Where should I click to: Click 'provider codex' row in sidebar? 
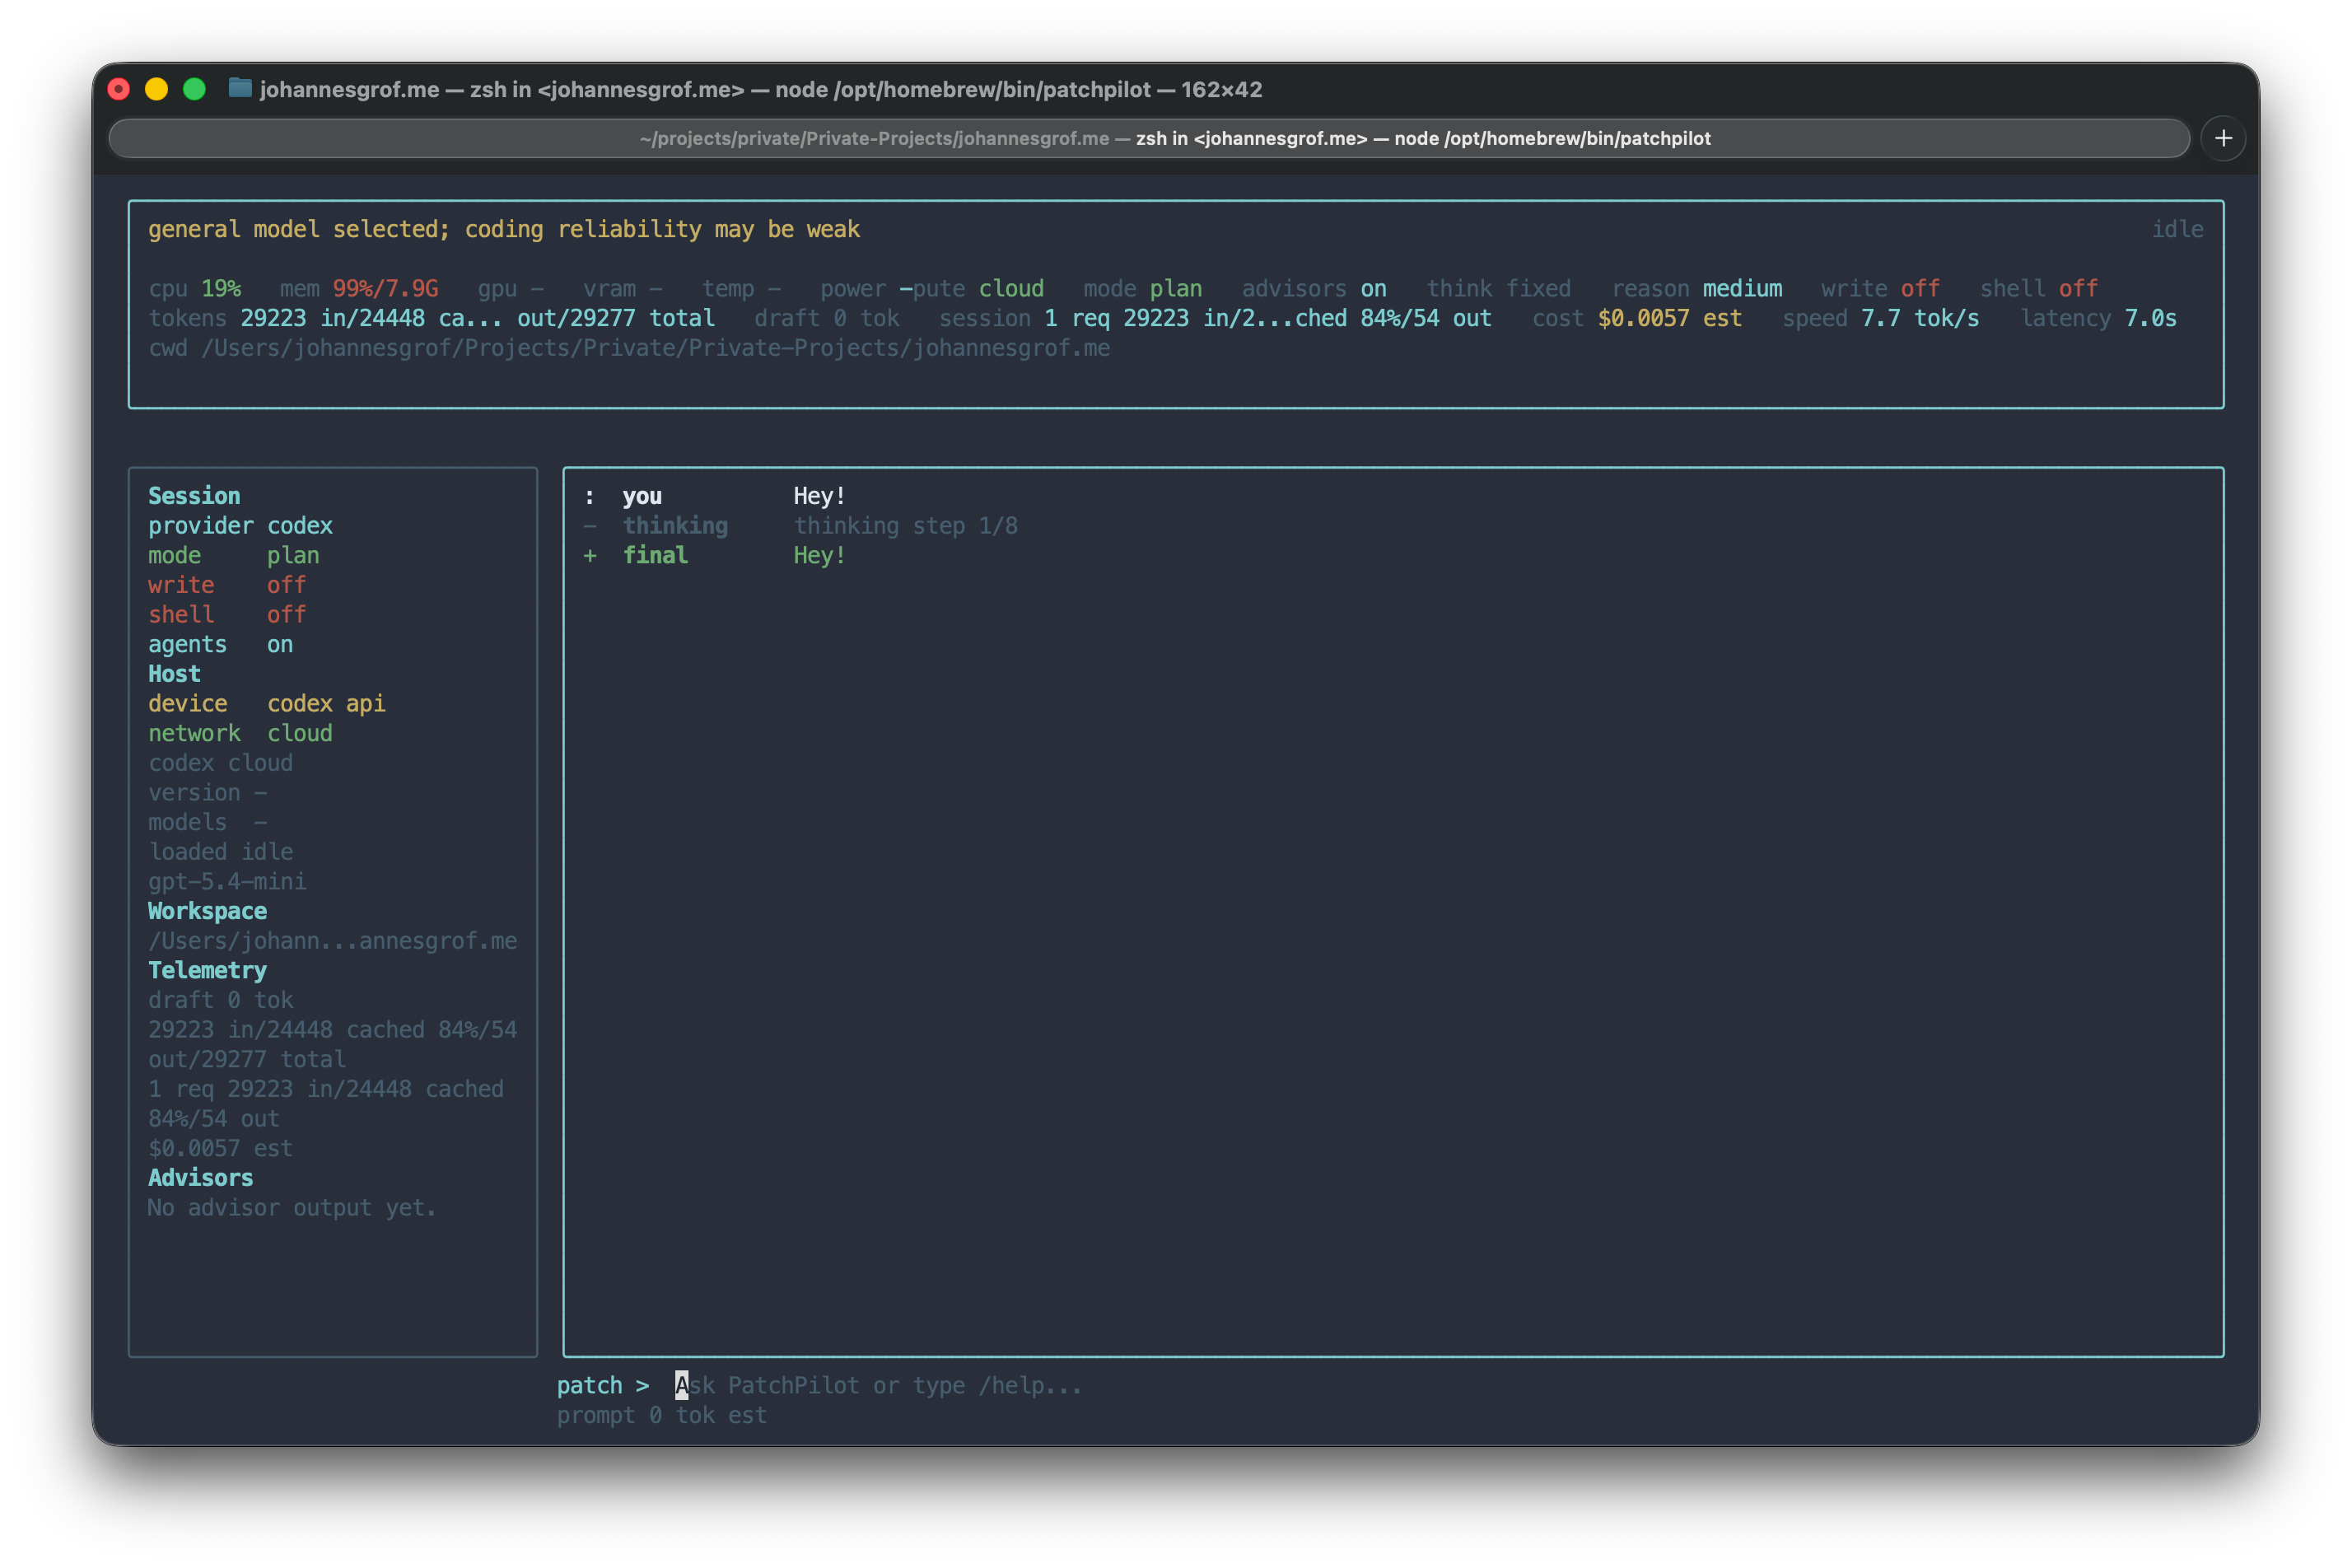point(241,526)
